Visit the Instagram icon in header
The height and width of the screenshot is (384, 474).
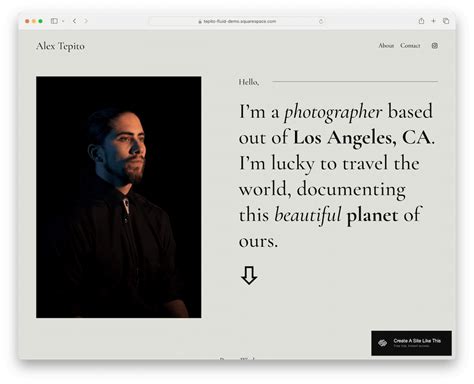435,46
